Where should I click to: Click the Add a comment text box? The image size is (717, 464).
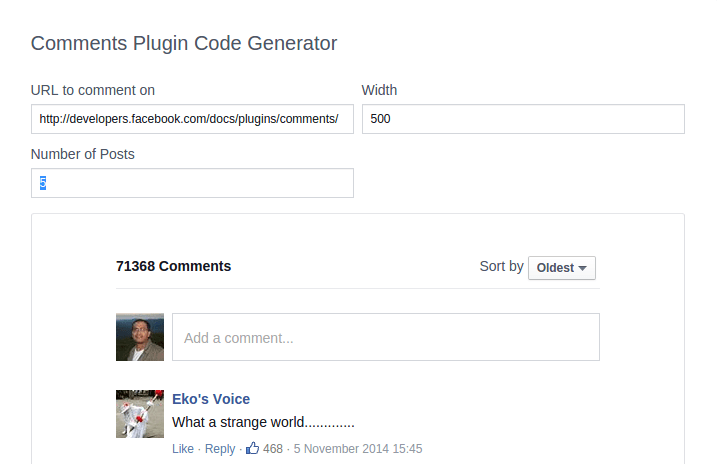point(385,337)
